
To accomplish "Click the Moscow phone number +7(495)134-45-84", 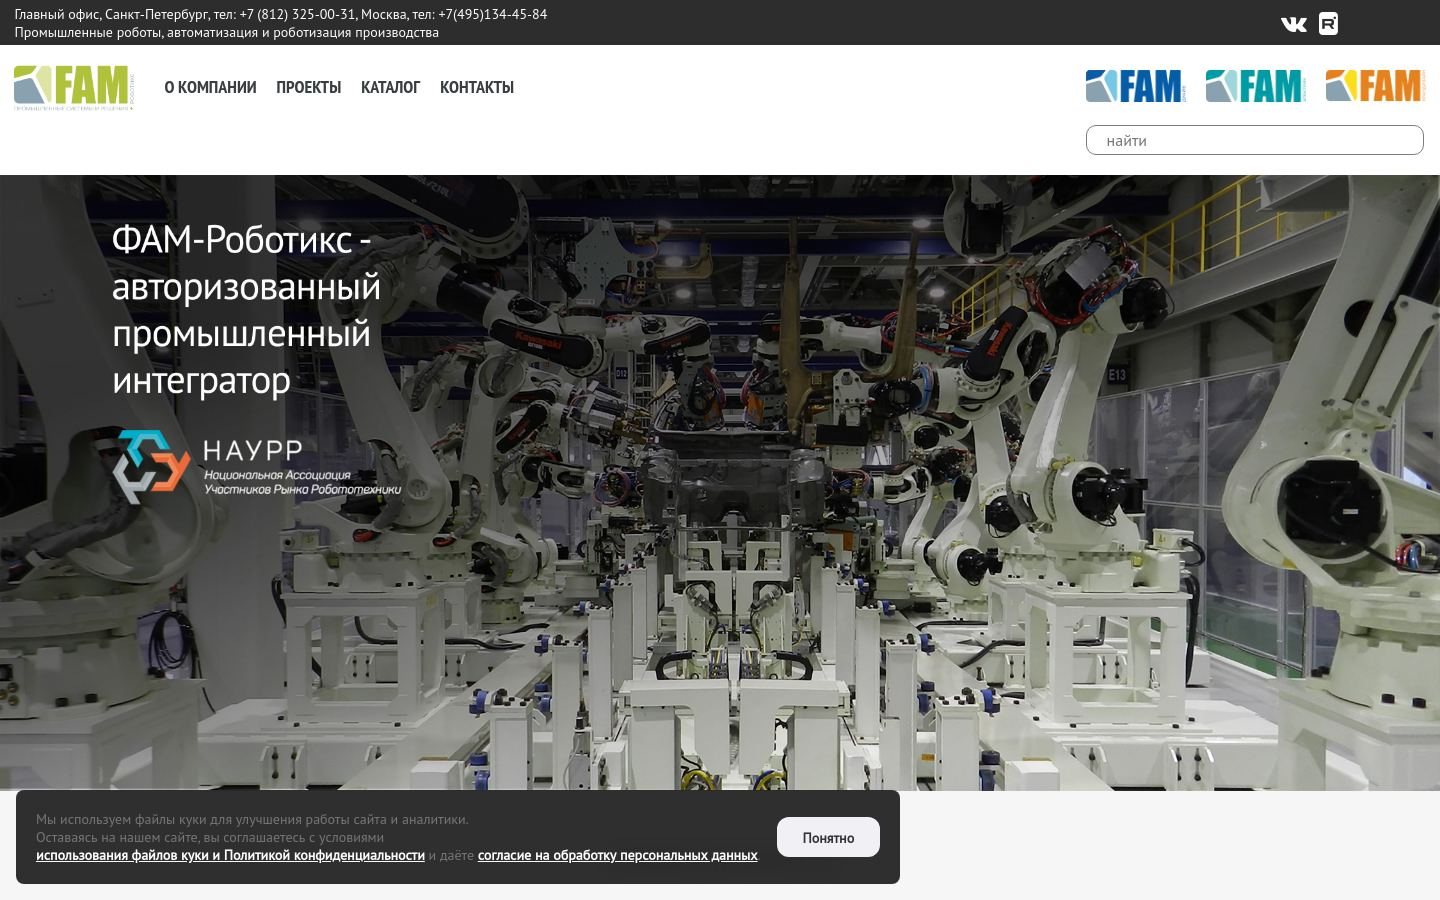I will click(492, 14).
